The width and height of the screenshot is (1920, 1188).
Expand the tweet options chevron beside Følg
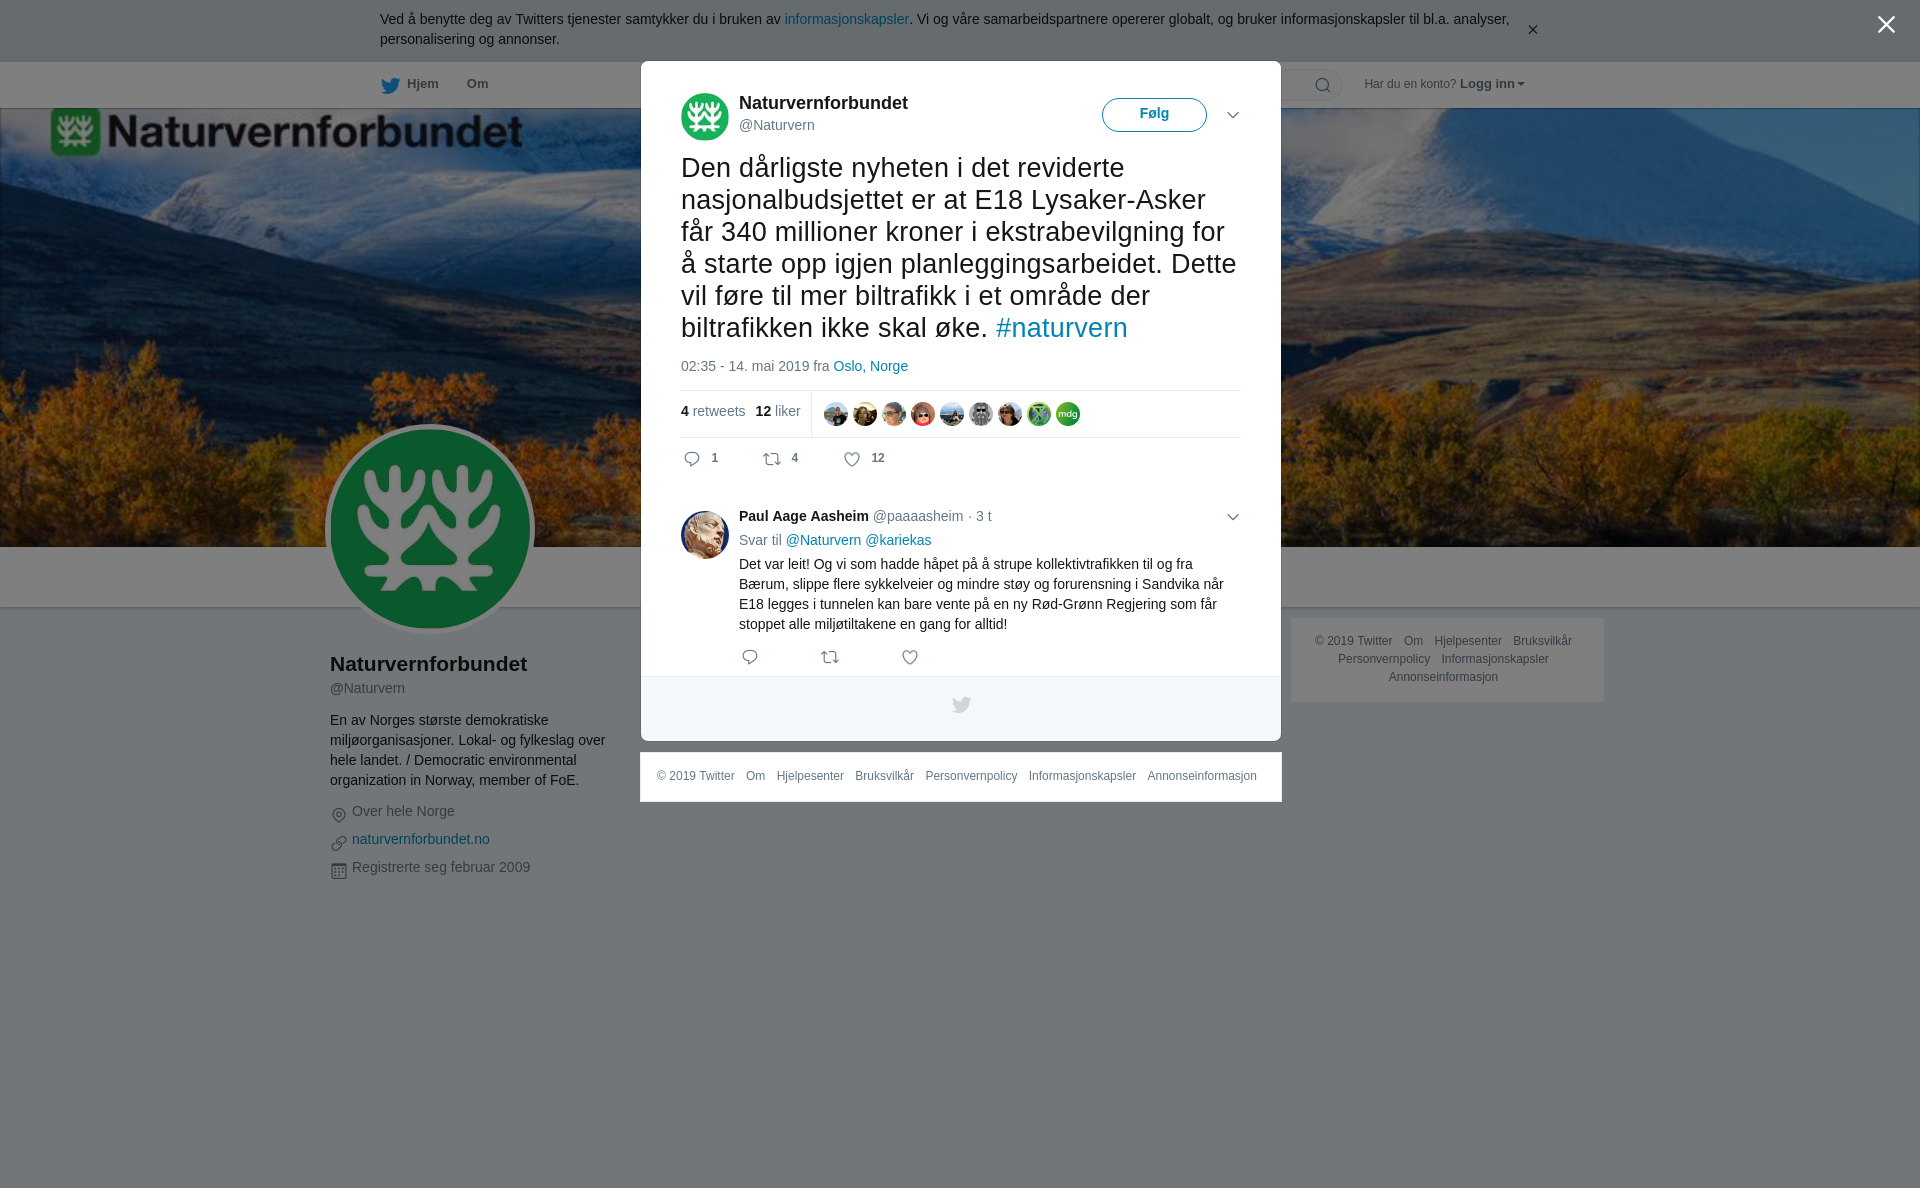click(1233, 115)
